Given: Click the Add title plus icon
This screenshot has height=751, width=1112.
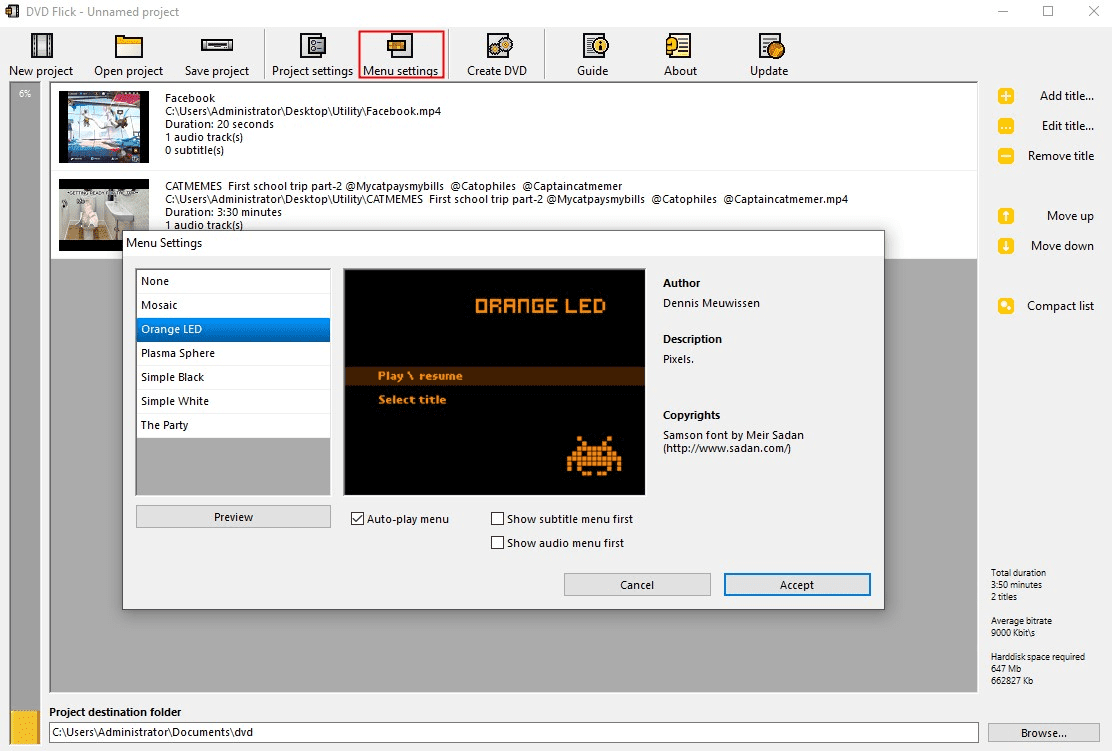Looking at the screenshot, I should point(1006,96).
